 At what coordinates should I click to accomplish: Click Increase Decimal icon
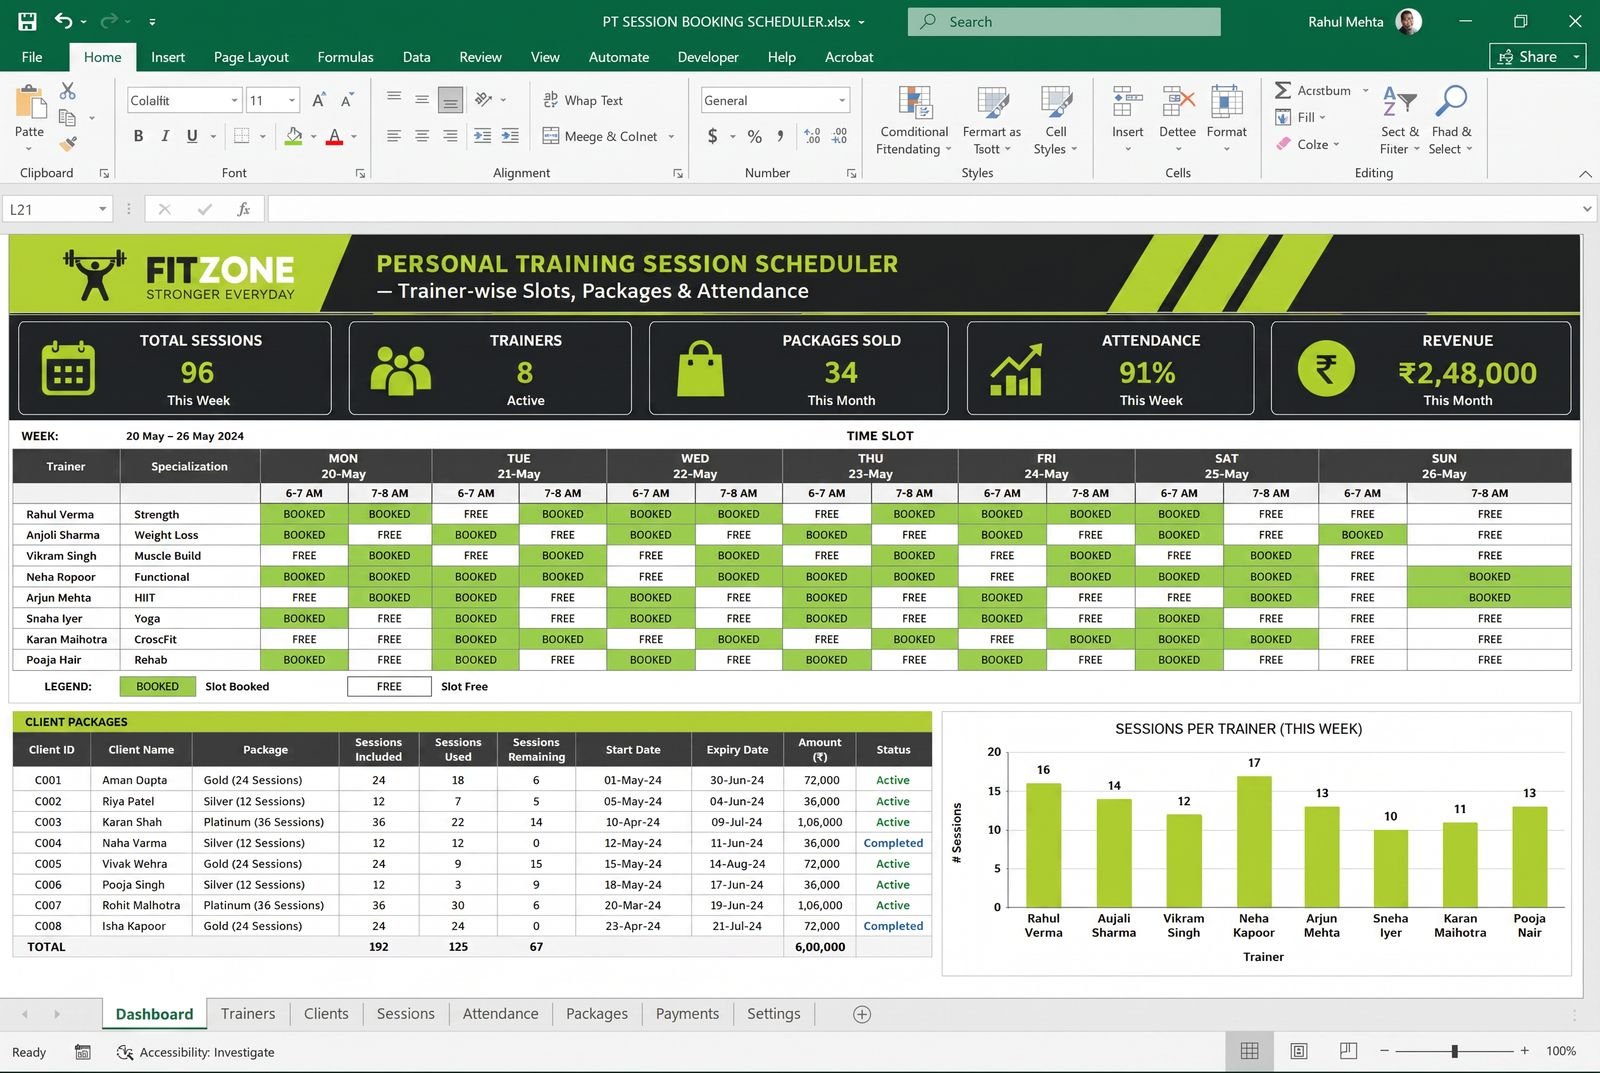point(812,136)
